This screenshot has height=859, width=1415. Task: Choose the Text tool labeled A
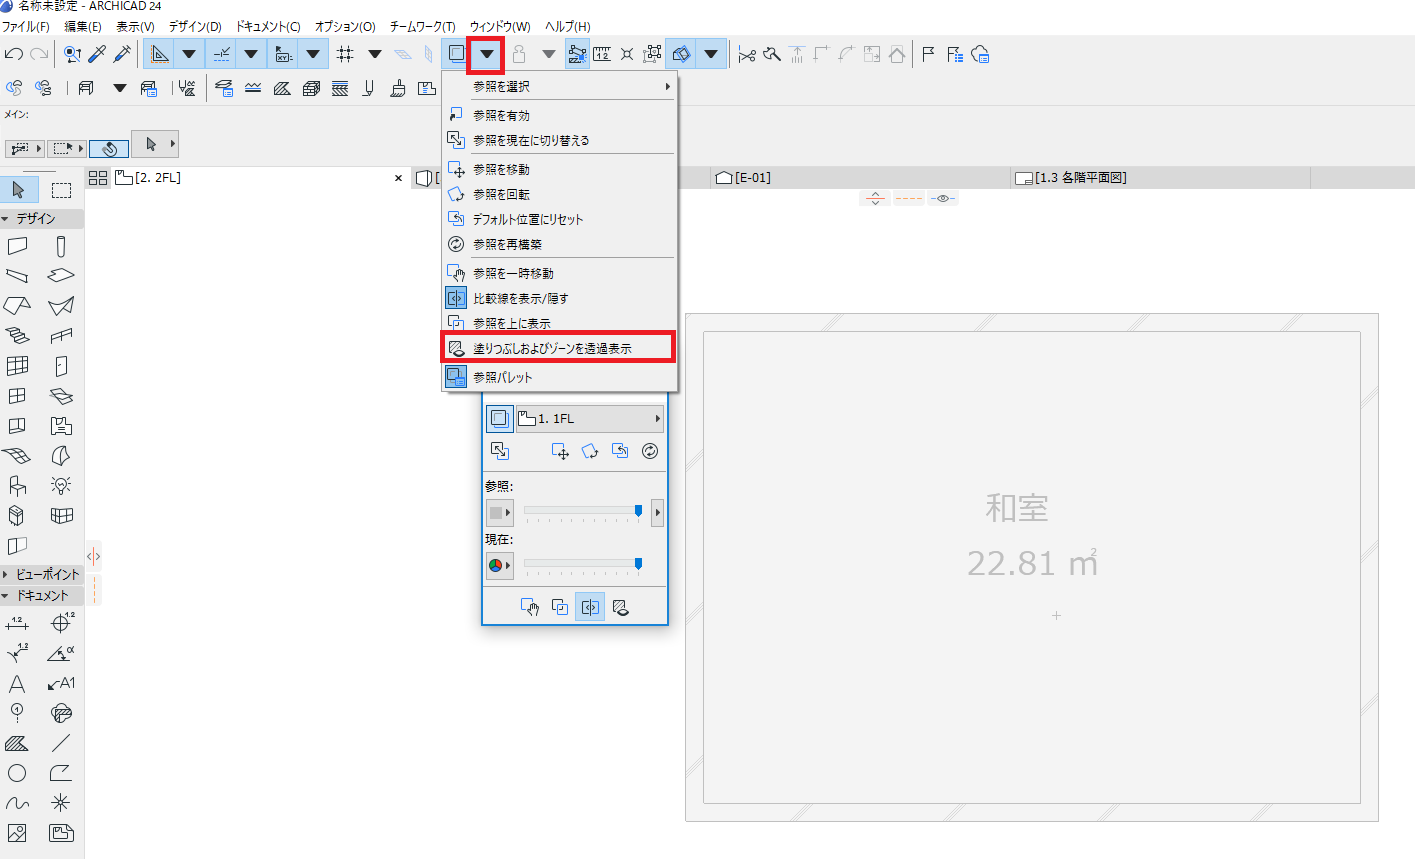click(17, 684)
